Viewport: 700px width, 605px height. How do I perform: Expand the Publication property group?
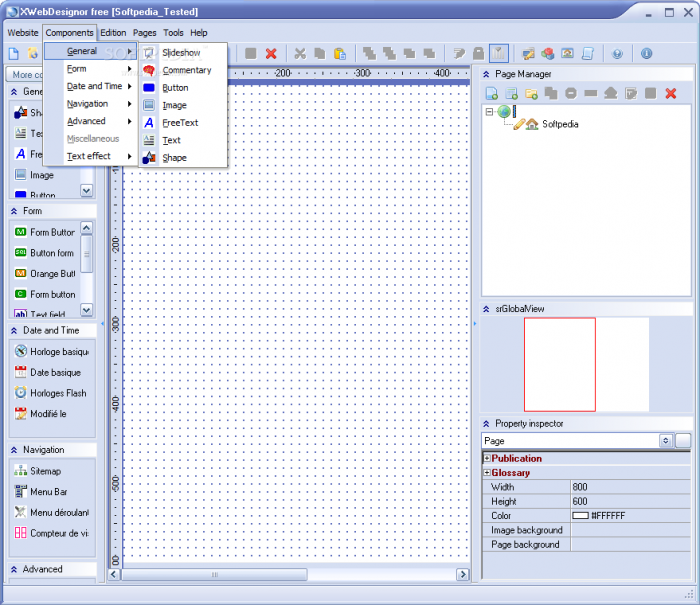click(487, 459)
